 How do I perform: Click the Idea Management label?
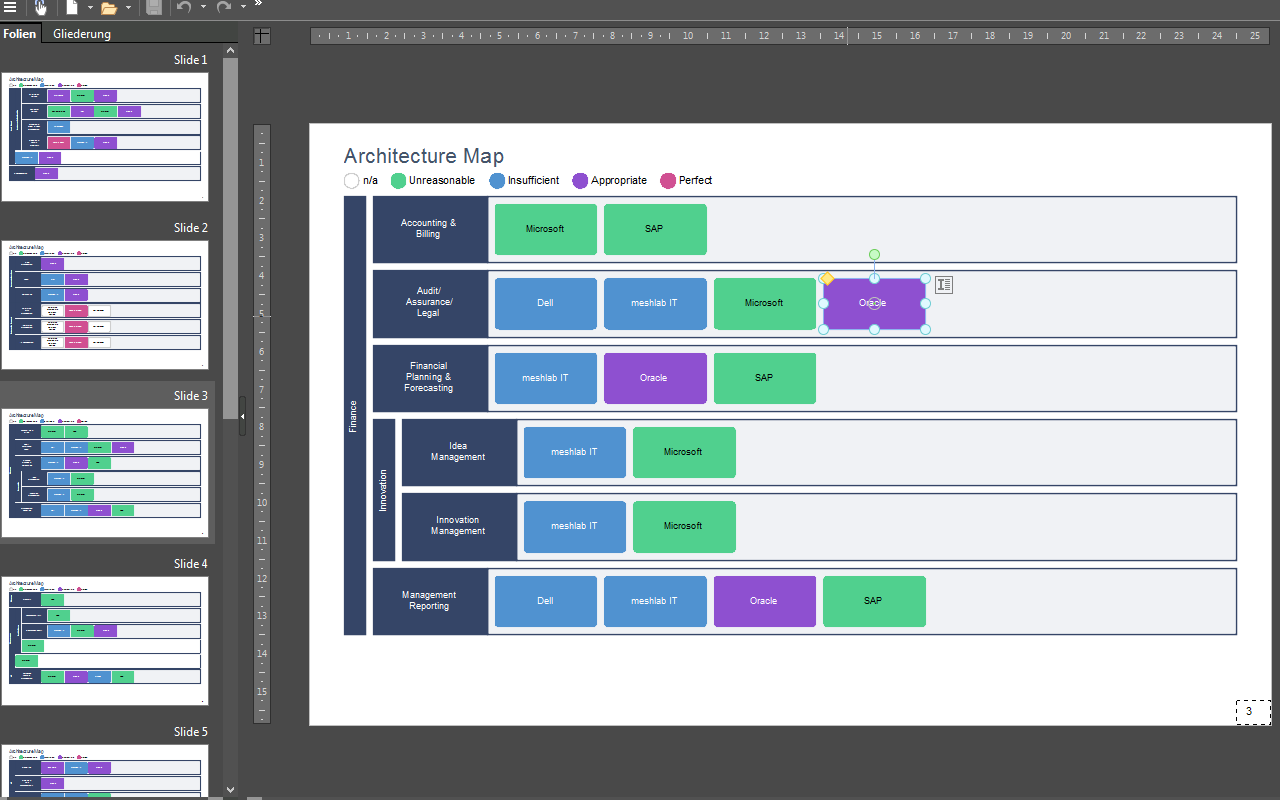coord(459,452)
